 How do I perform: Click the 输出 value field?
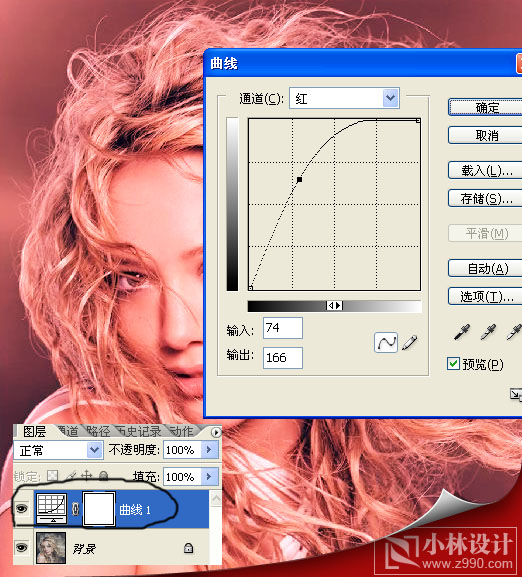coord(283,358)
